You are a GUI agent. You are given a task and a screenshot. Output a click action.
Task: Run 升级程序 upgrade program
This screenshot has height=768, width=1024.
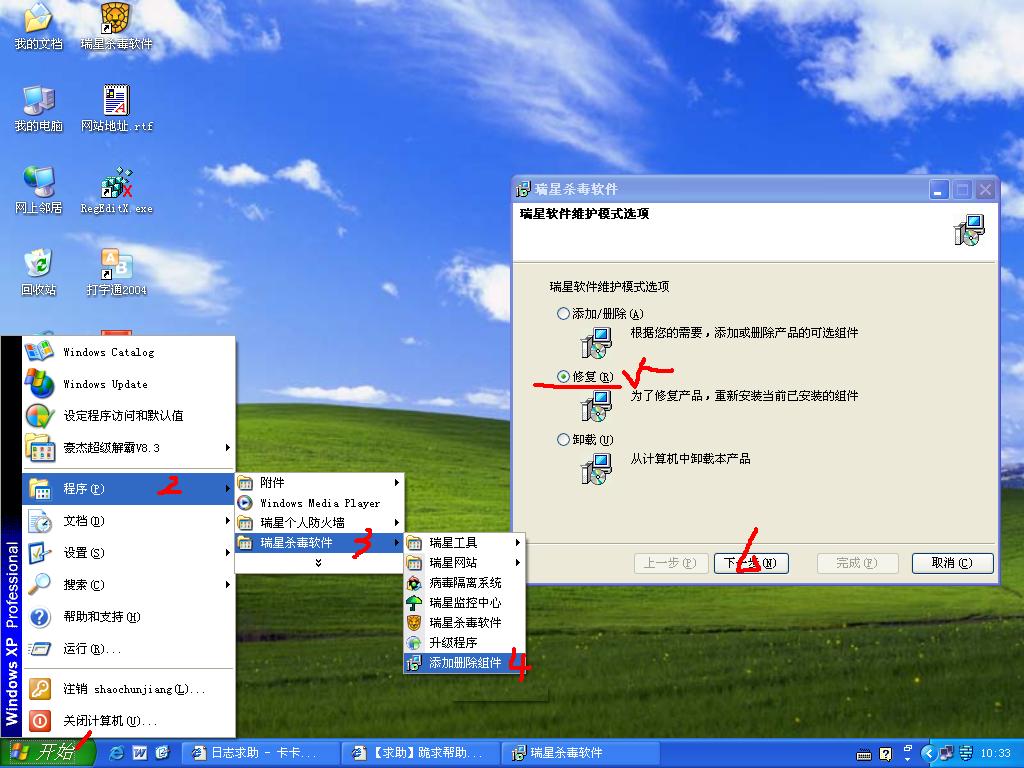pos(464,643)
